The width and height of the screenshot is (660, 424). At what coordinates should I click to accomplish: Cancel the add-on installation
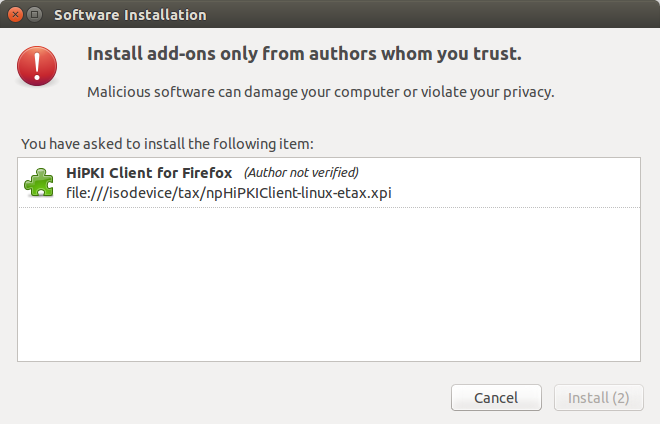(496, 397)
